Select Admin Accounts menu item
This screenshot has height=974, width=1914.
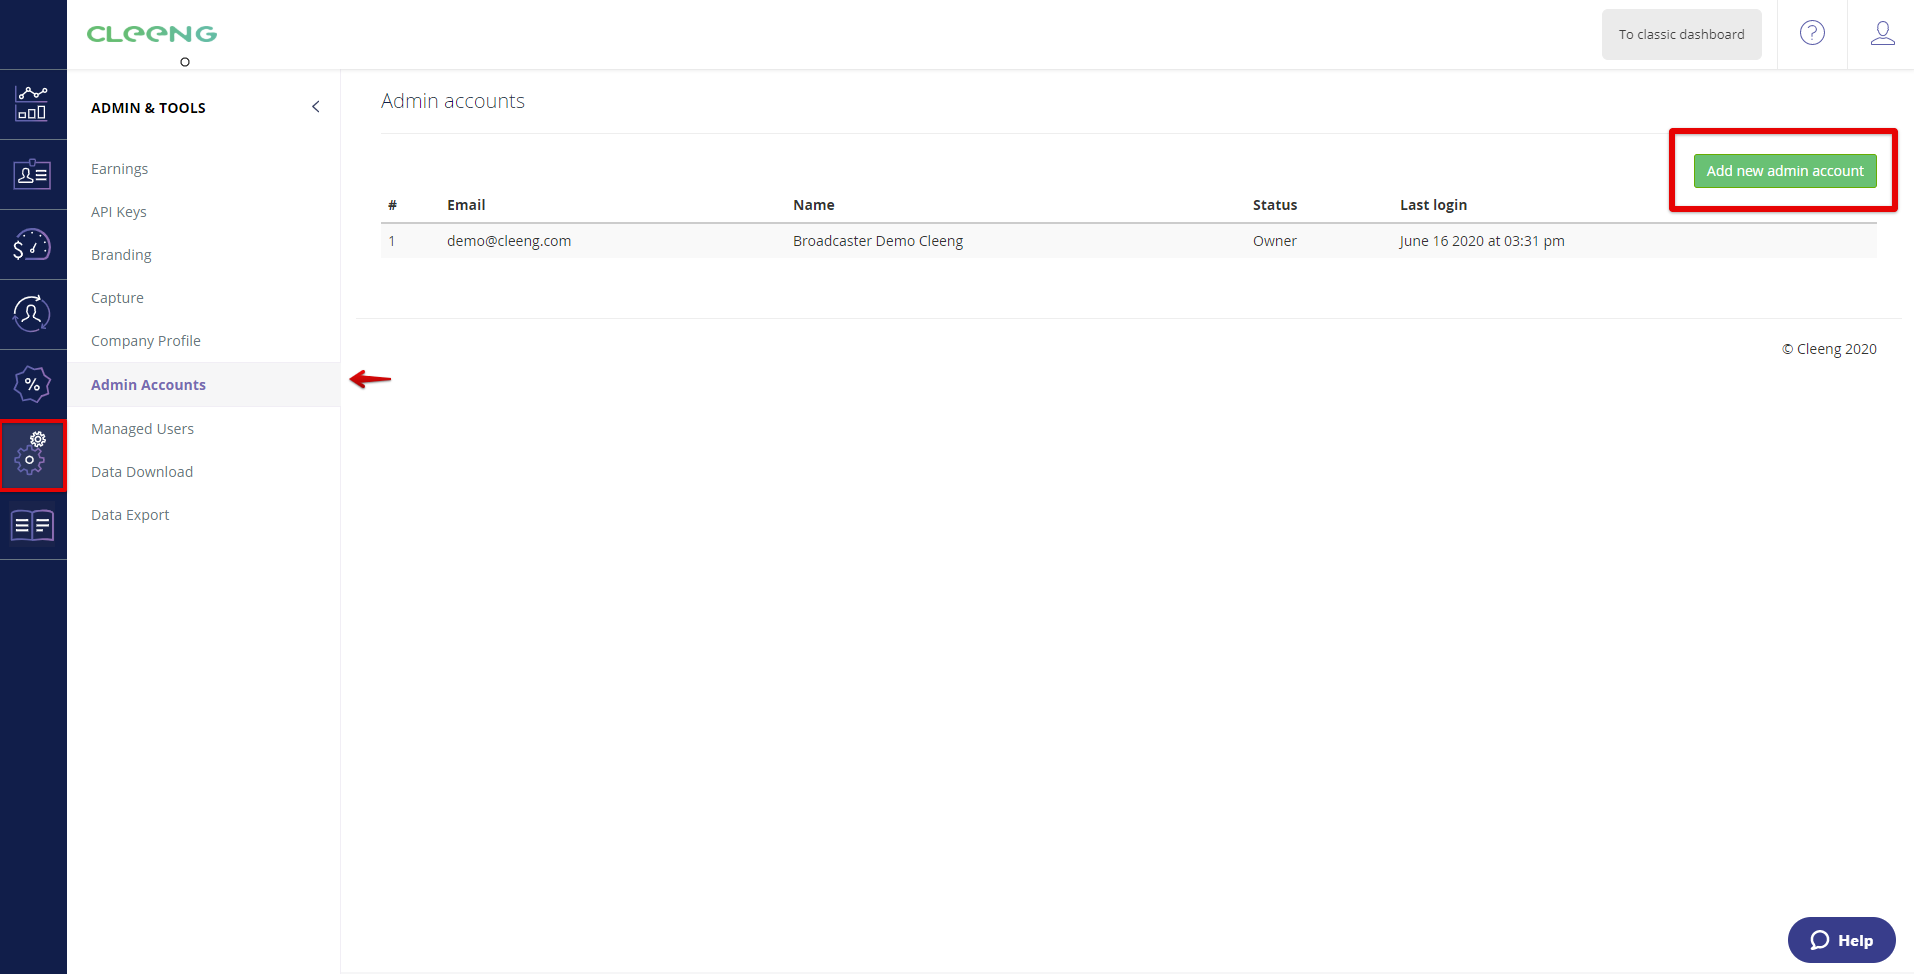148,385
